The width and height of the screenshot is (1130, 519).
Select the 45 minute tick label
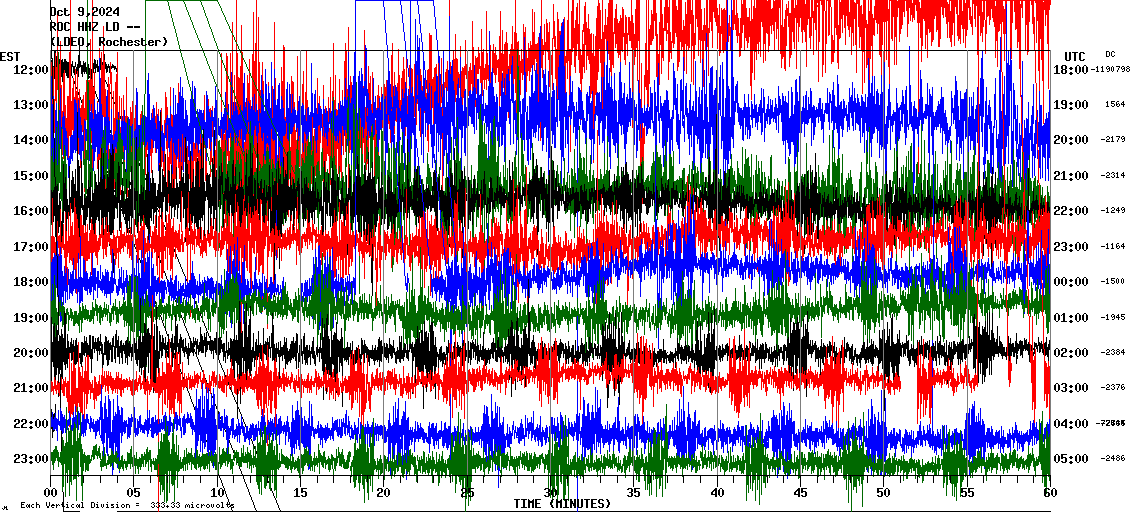(800, 493)
